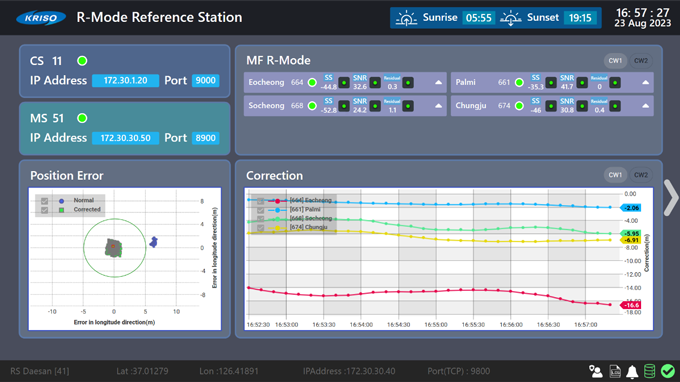Viewport: 680px width, 382px height.
Task: Click Chungju SS indicator box
Action: click(x=551, y=106)
